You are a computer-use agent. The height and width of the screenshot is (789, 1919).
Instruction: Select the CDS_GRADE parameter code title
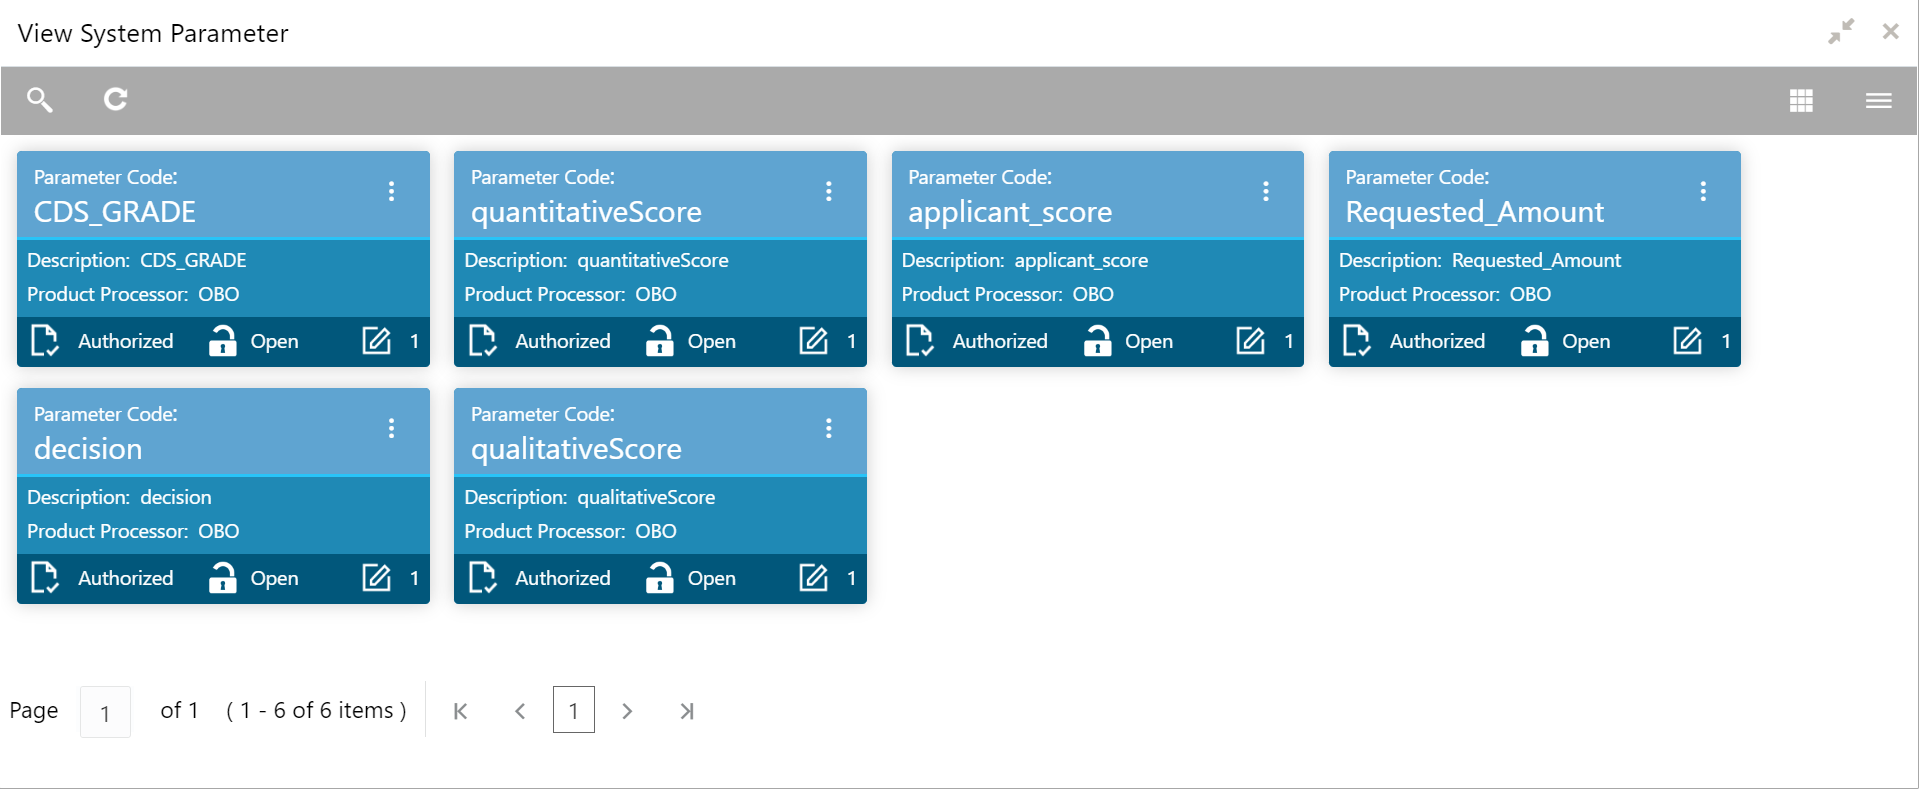point(115,212)
